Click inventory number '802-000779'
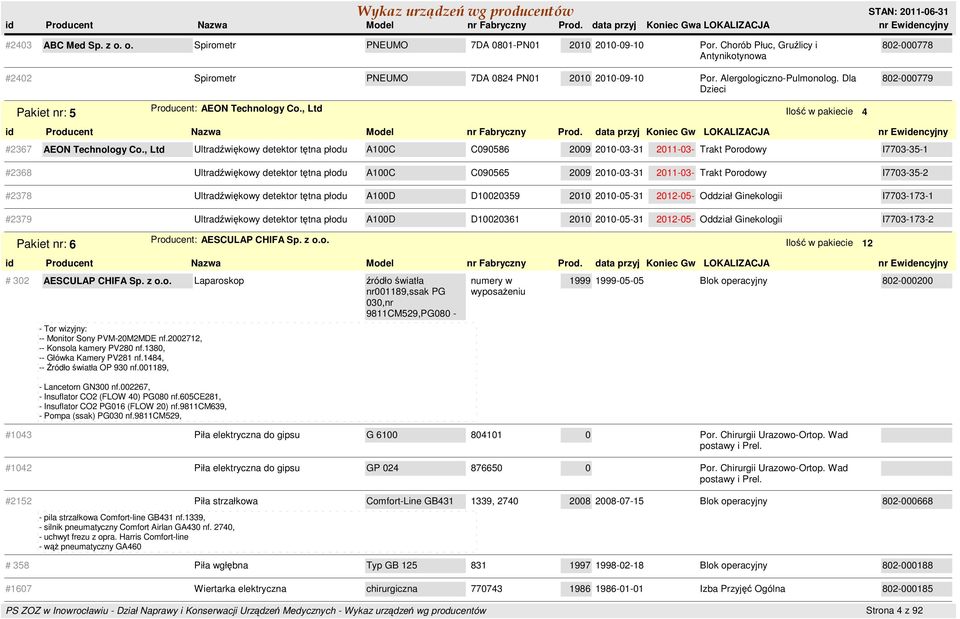 [916, 78]
